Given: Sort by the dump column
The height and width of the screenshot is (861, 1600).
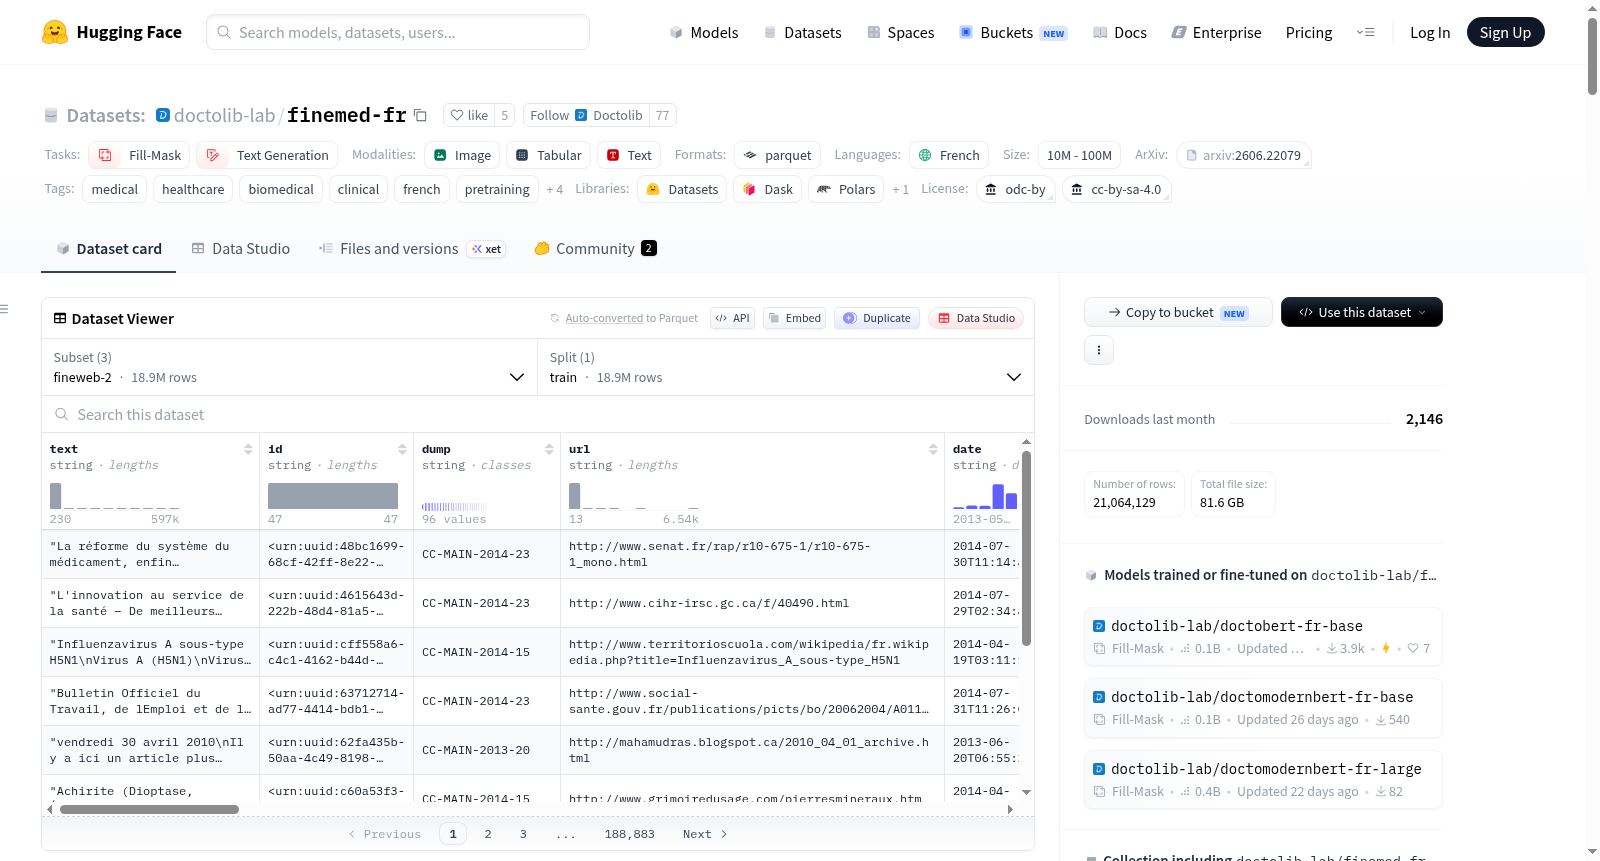Looking at the screenshot, I should click(x=549, y=450).
